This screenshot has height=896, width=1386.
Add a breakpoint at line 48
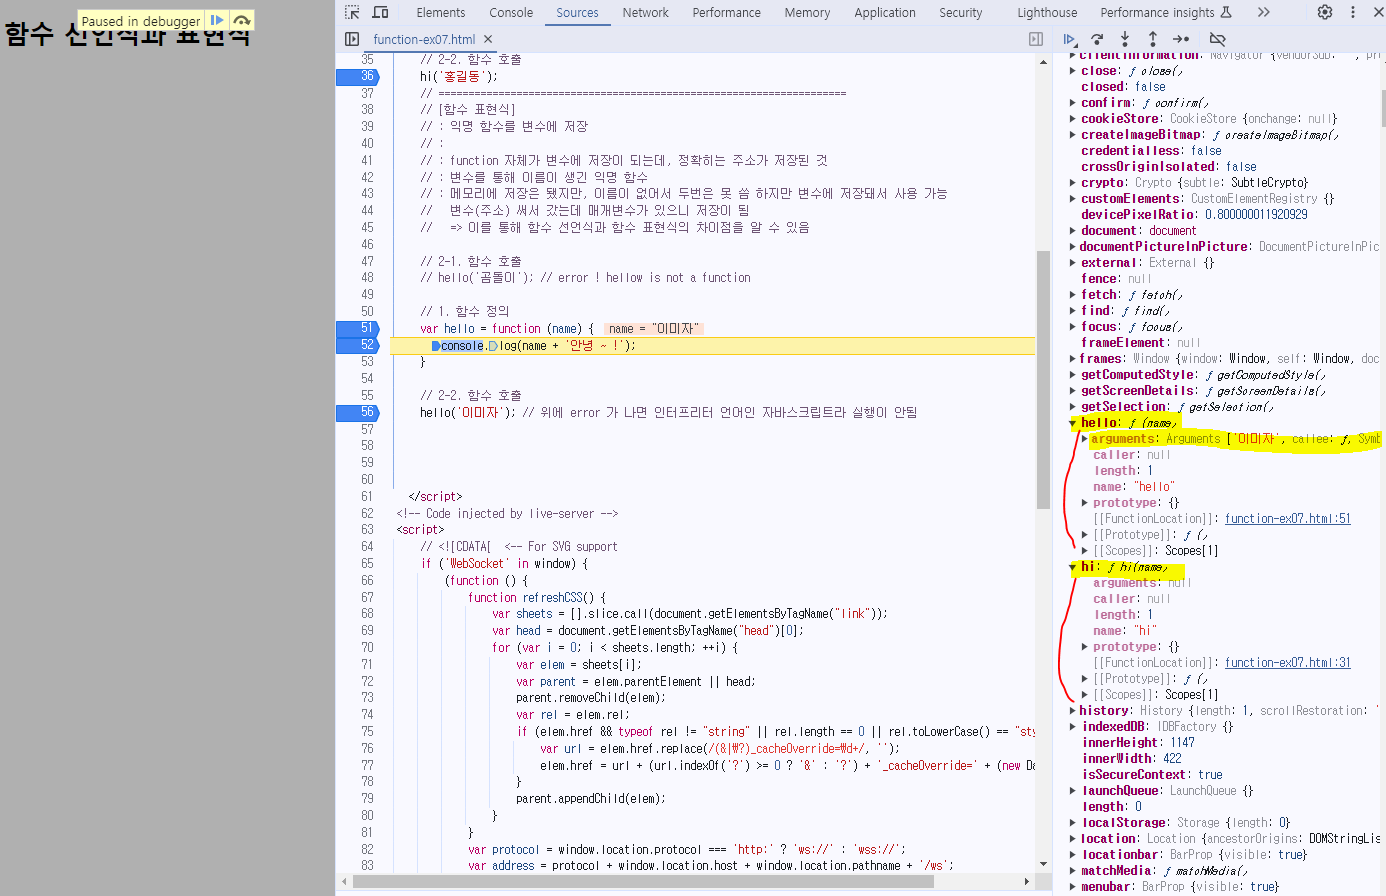click(367, 278)
